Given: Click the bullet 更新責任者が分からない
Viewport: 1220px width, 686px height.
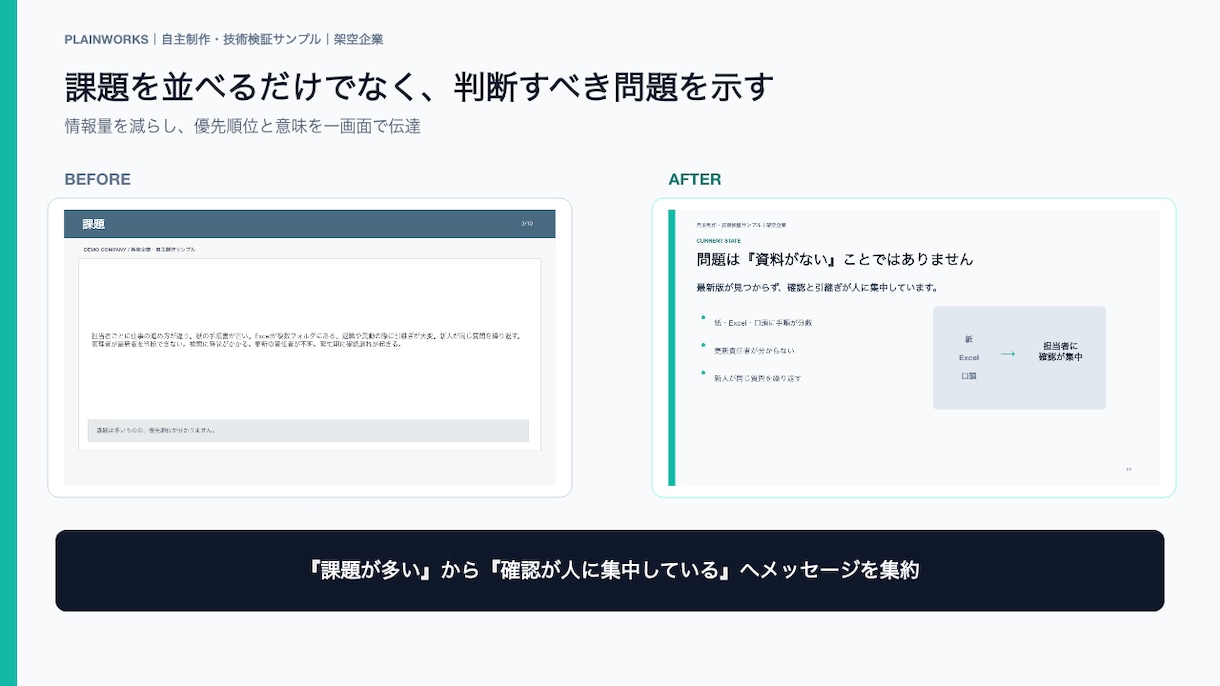Looking at the screenshot, I should click(x=754, y=351).
